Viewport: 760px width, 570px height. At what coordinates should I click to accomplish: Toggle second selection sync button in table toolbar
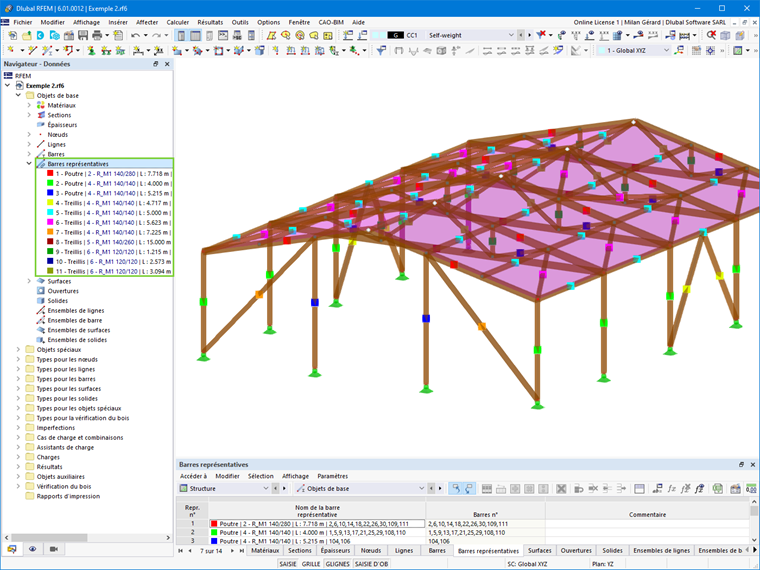click(x=468, y=489)
